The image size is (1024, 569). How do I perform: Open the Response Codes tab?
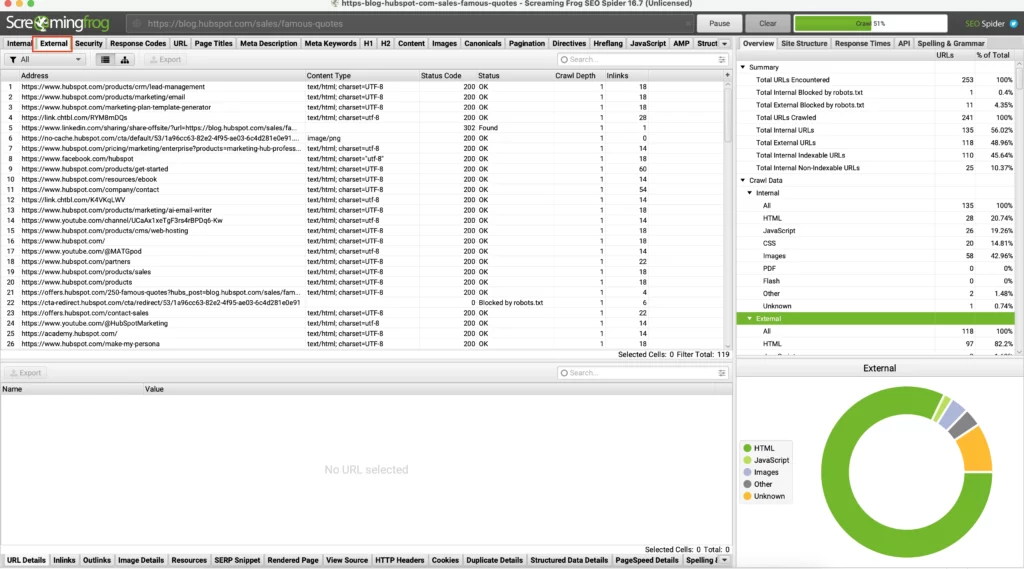coord(138,44)
